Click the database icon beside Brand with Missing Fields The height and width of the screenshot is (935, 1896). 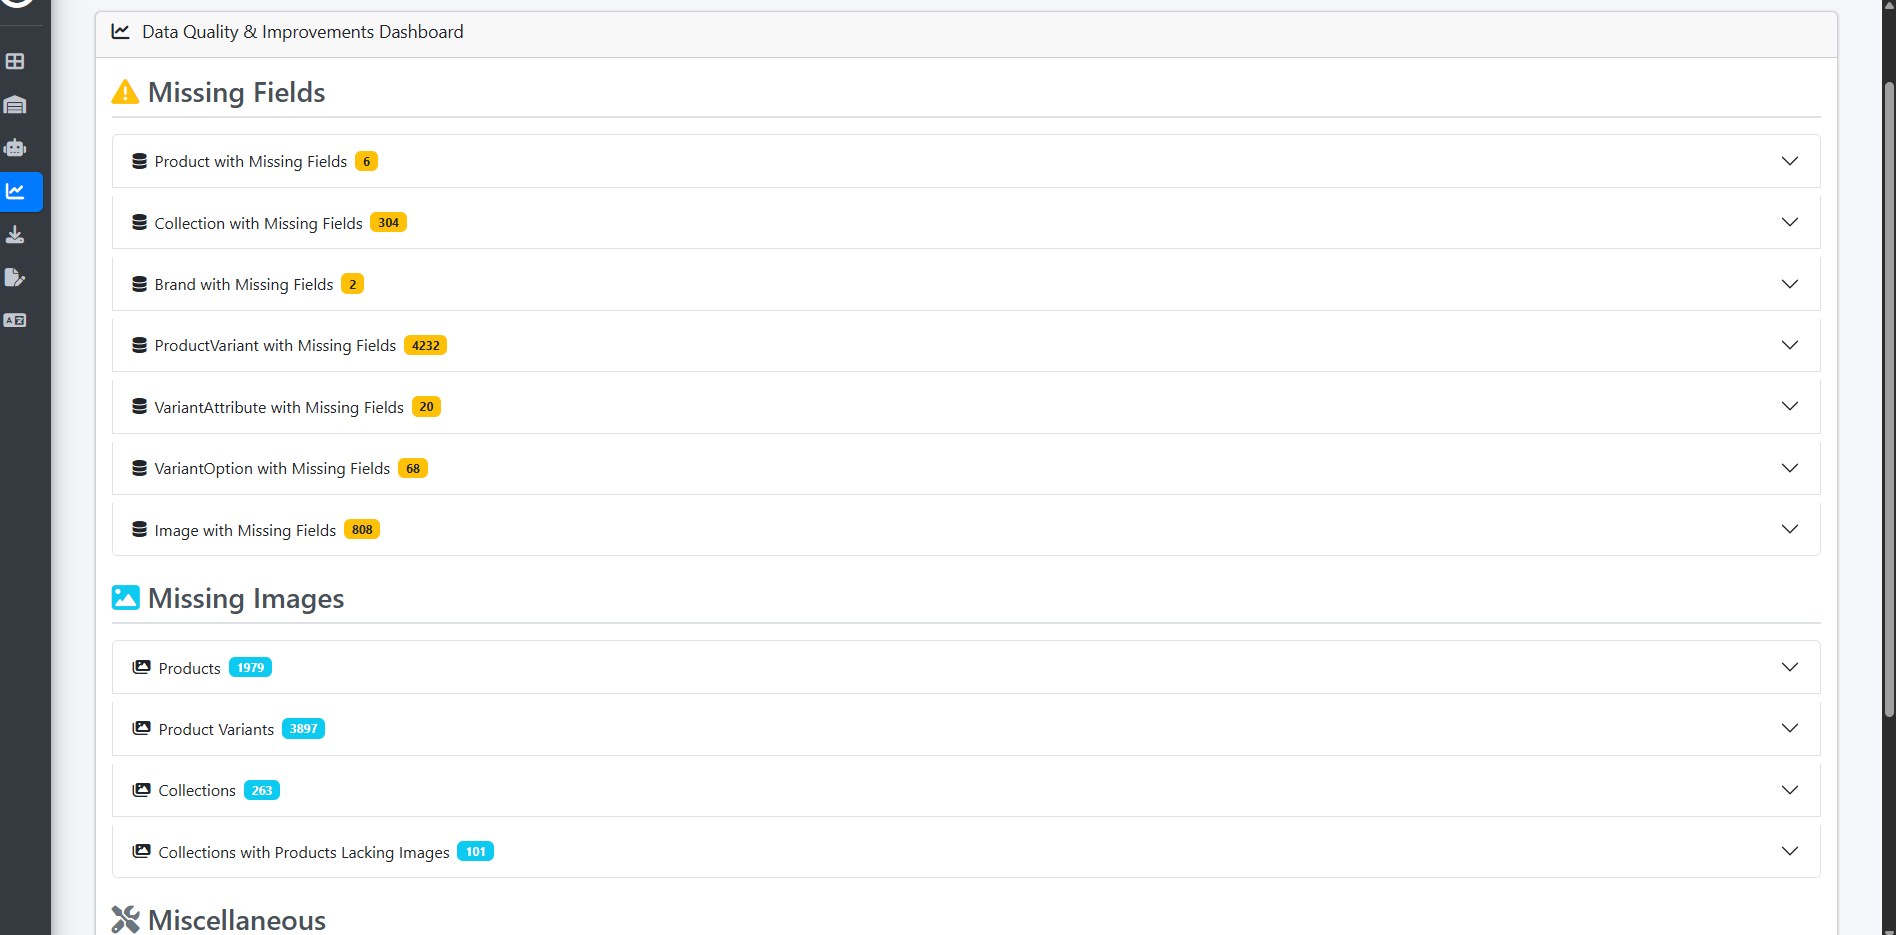(140, 284)
